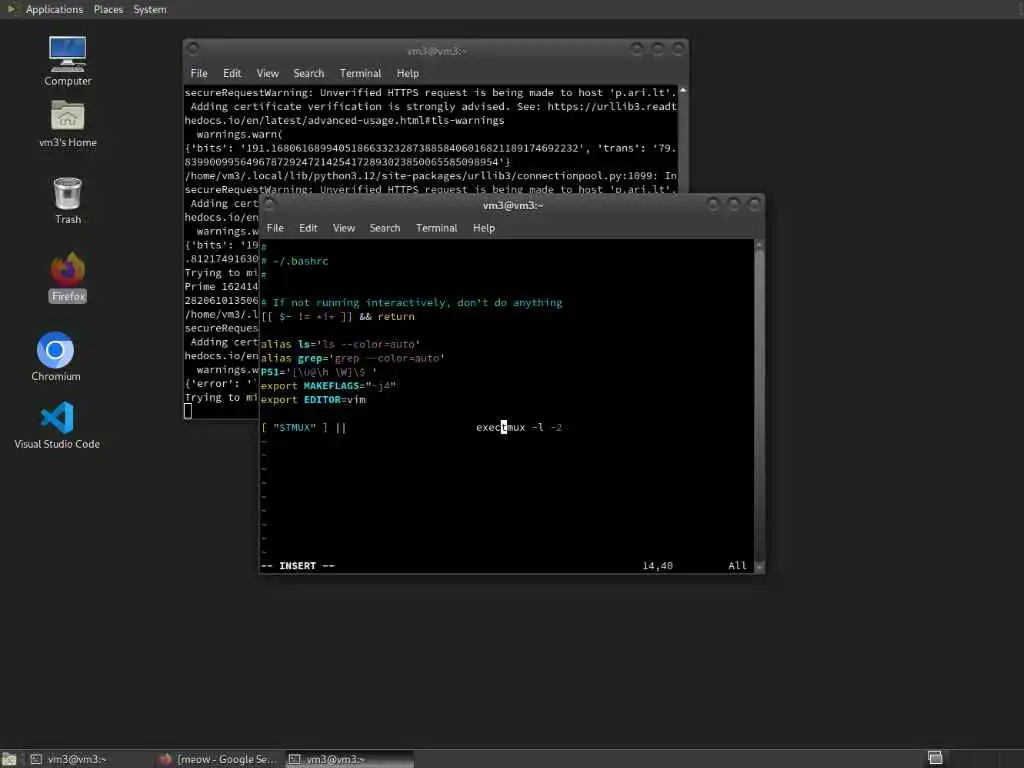Close the back terminal window

coord(678,49)
